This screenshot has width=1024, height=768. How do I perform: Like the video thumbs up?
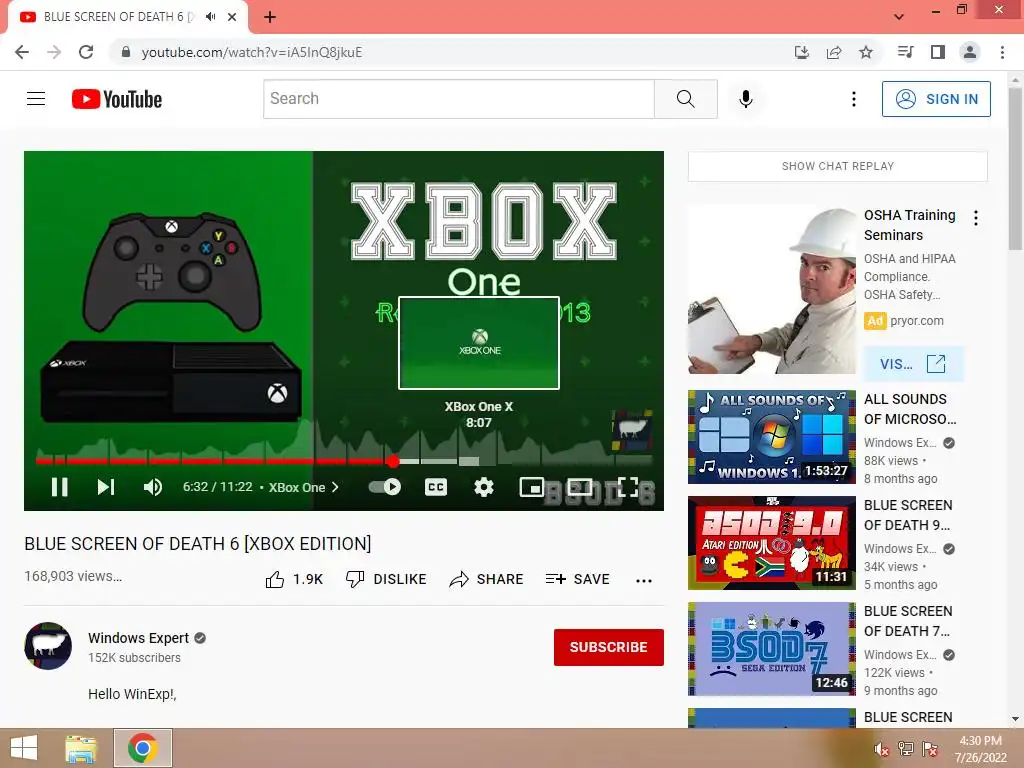tap(294, 579)
